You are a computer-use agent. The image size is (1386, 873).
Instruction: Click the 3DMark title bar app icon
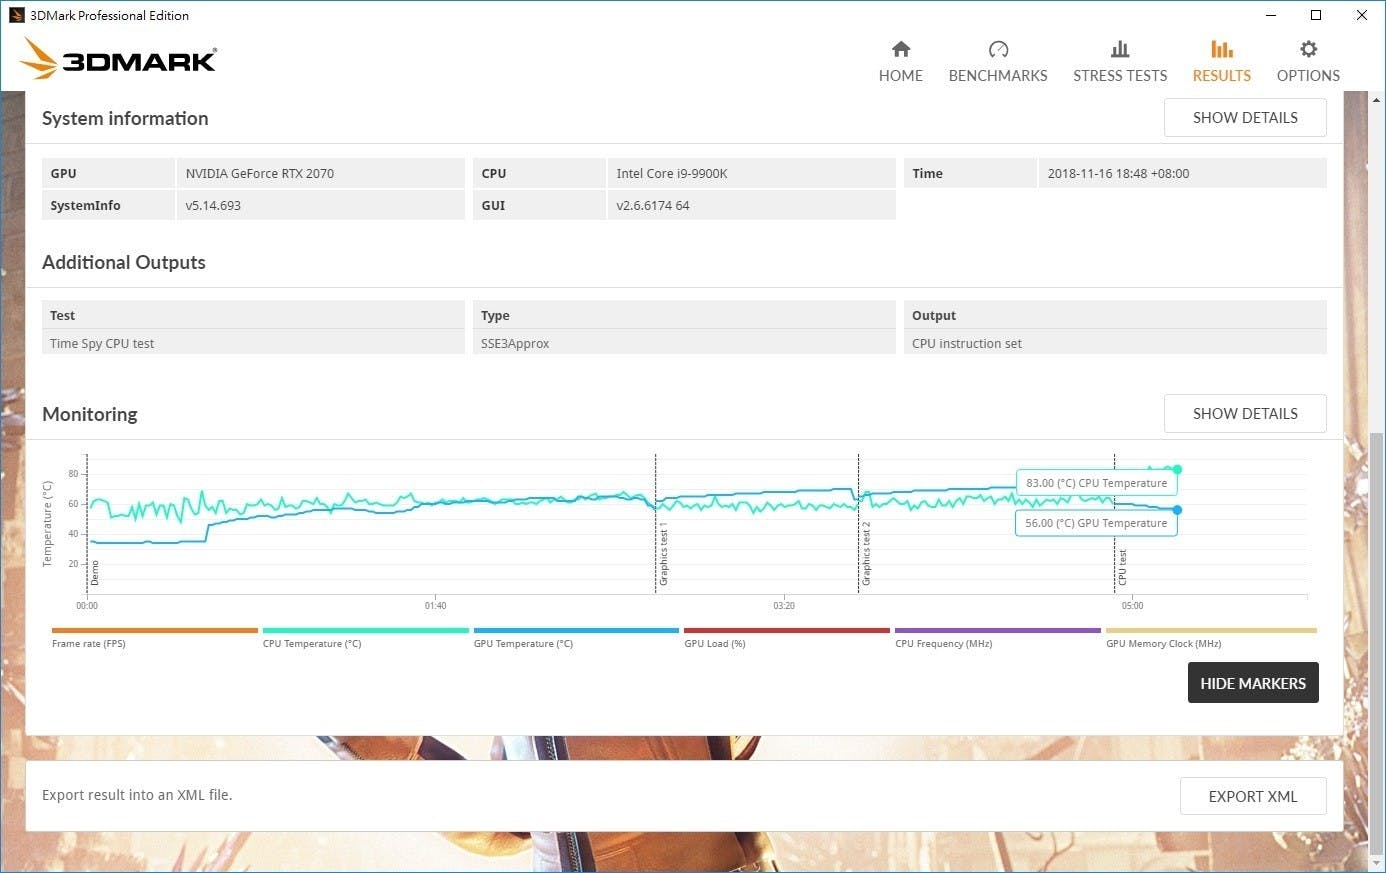[16, 15]
